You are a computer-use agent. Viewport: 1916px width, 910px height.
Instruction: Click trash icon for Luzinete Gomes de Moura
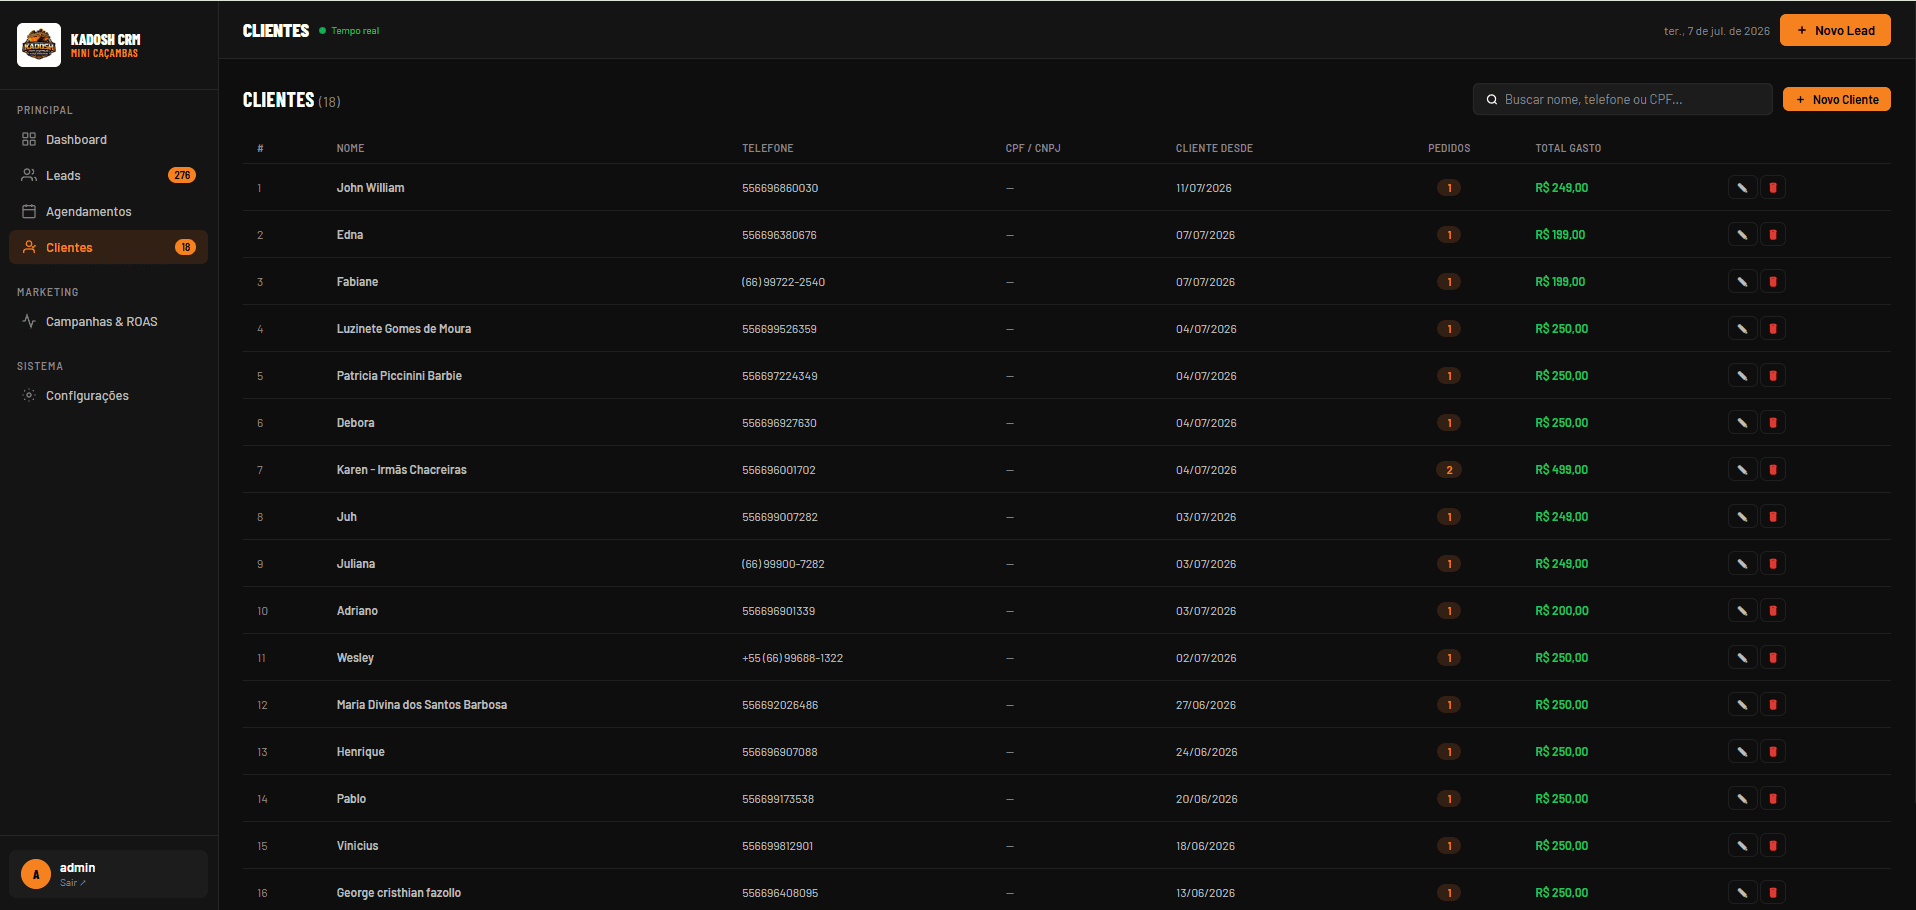(1773, 329)
